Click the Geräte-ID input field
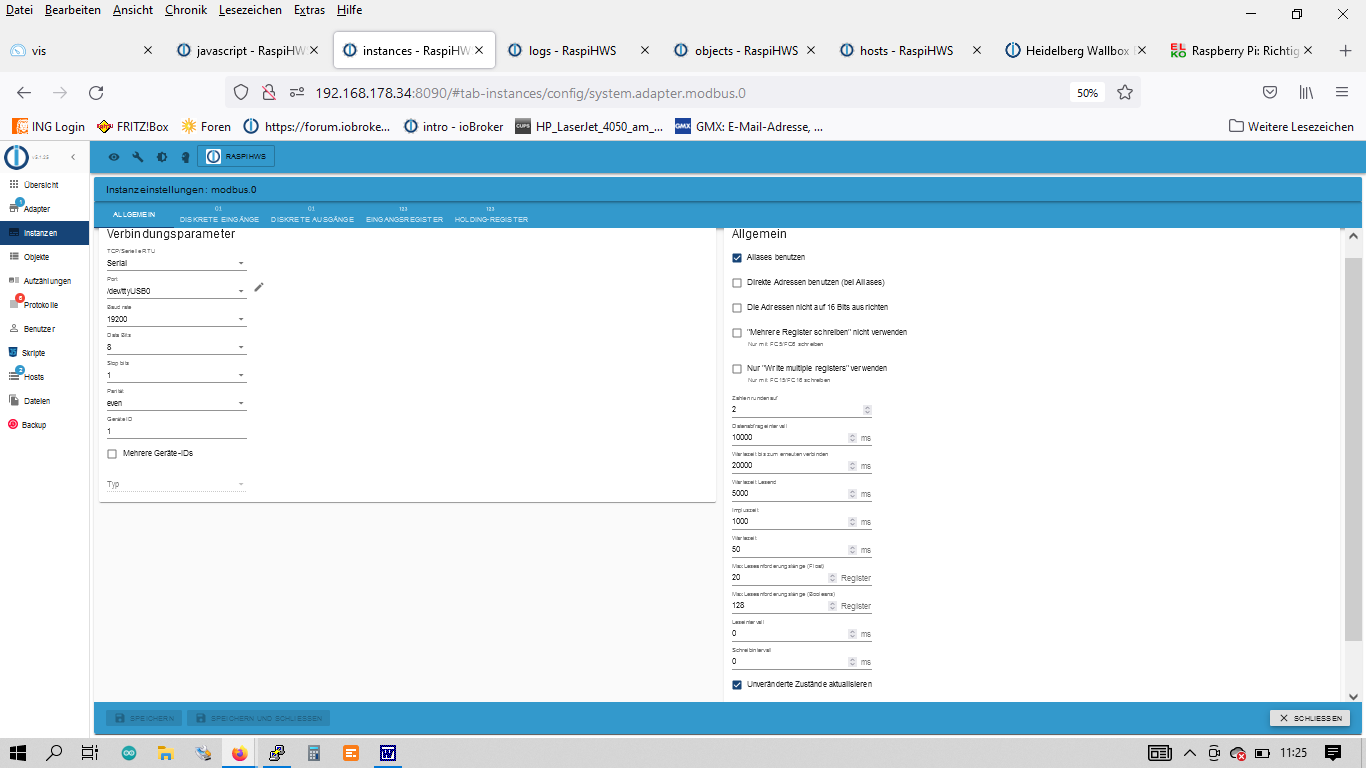The width and height of the screenshot is (1366, 768). (176, 431)
